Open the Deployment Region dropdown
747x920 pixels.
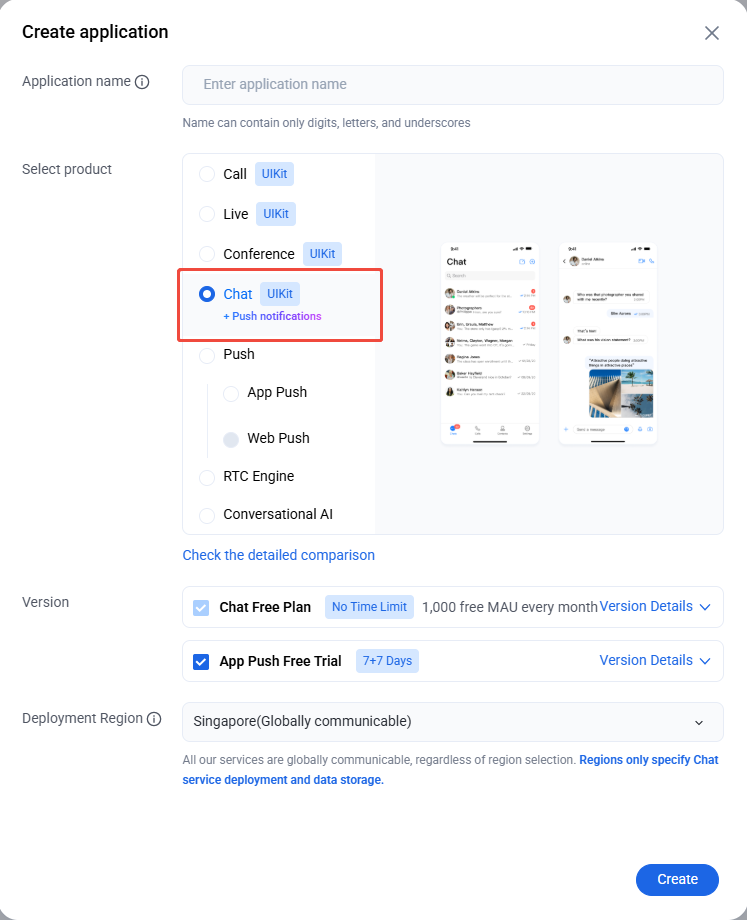pyautogui.click(x=452, y=722)
